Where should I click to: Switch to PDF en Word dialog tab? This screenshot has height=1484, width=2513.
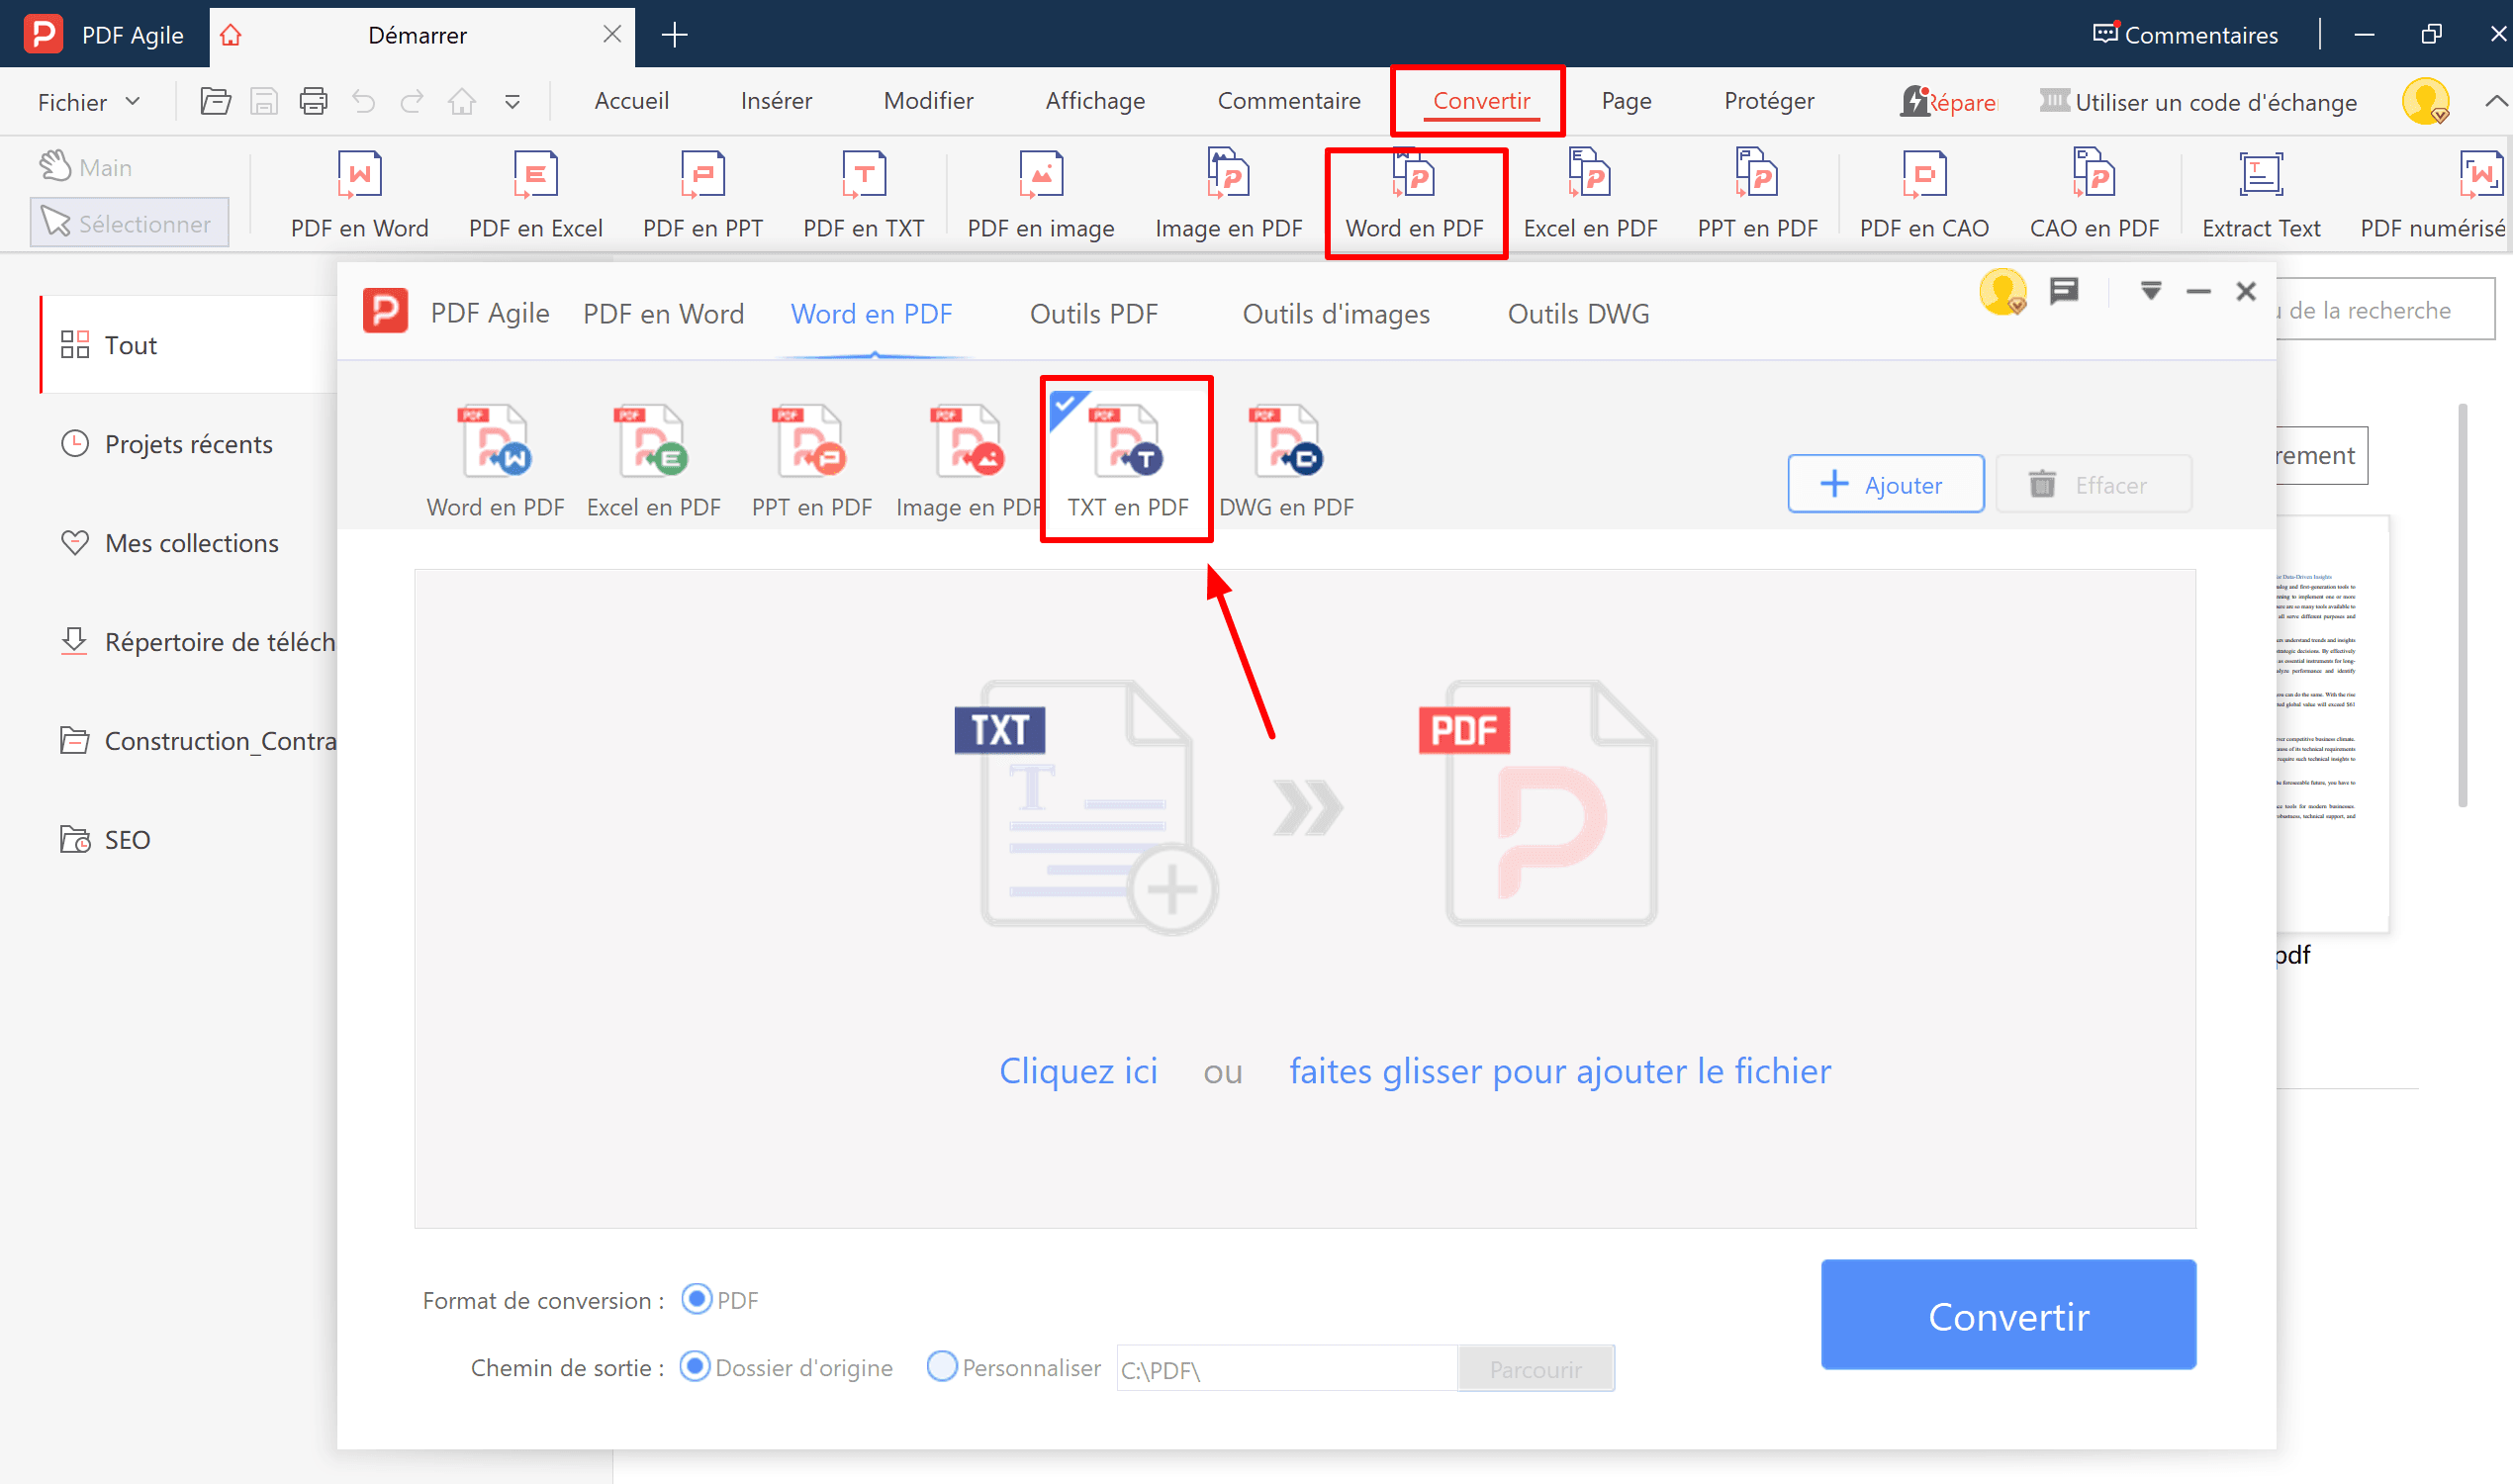pyautogui.click(x=663, y=314)
